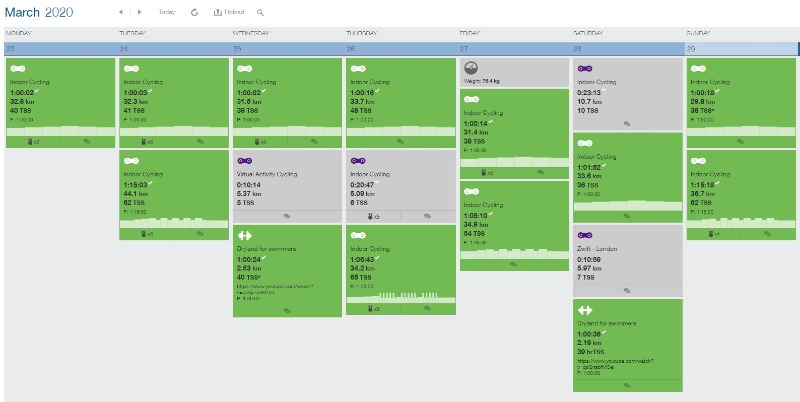The width and height of the screenshot is (800, 402).
Task: Open the kettlebell compliance icon on Monday's ride
Action: pos(33,142)
